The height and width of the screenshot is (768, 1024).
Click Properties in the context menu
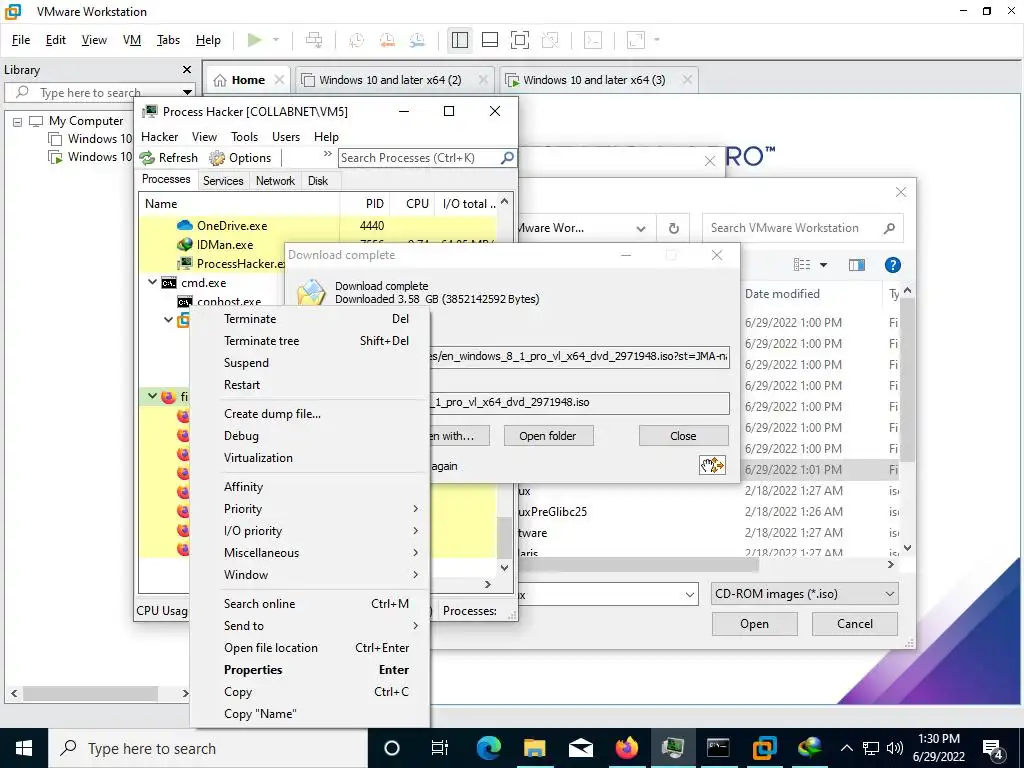point(310,669)
